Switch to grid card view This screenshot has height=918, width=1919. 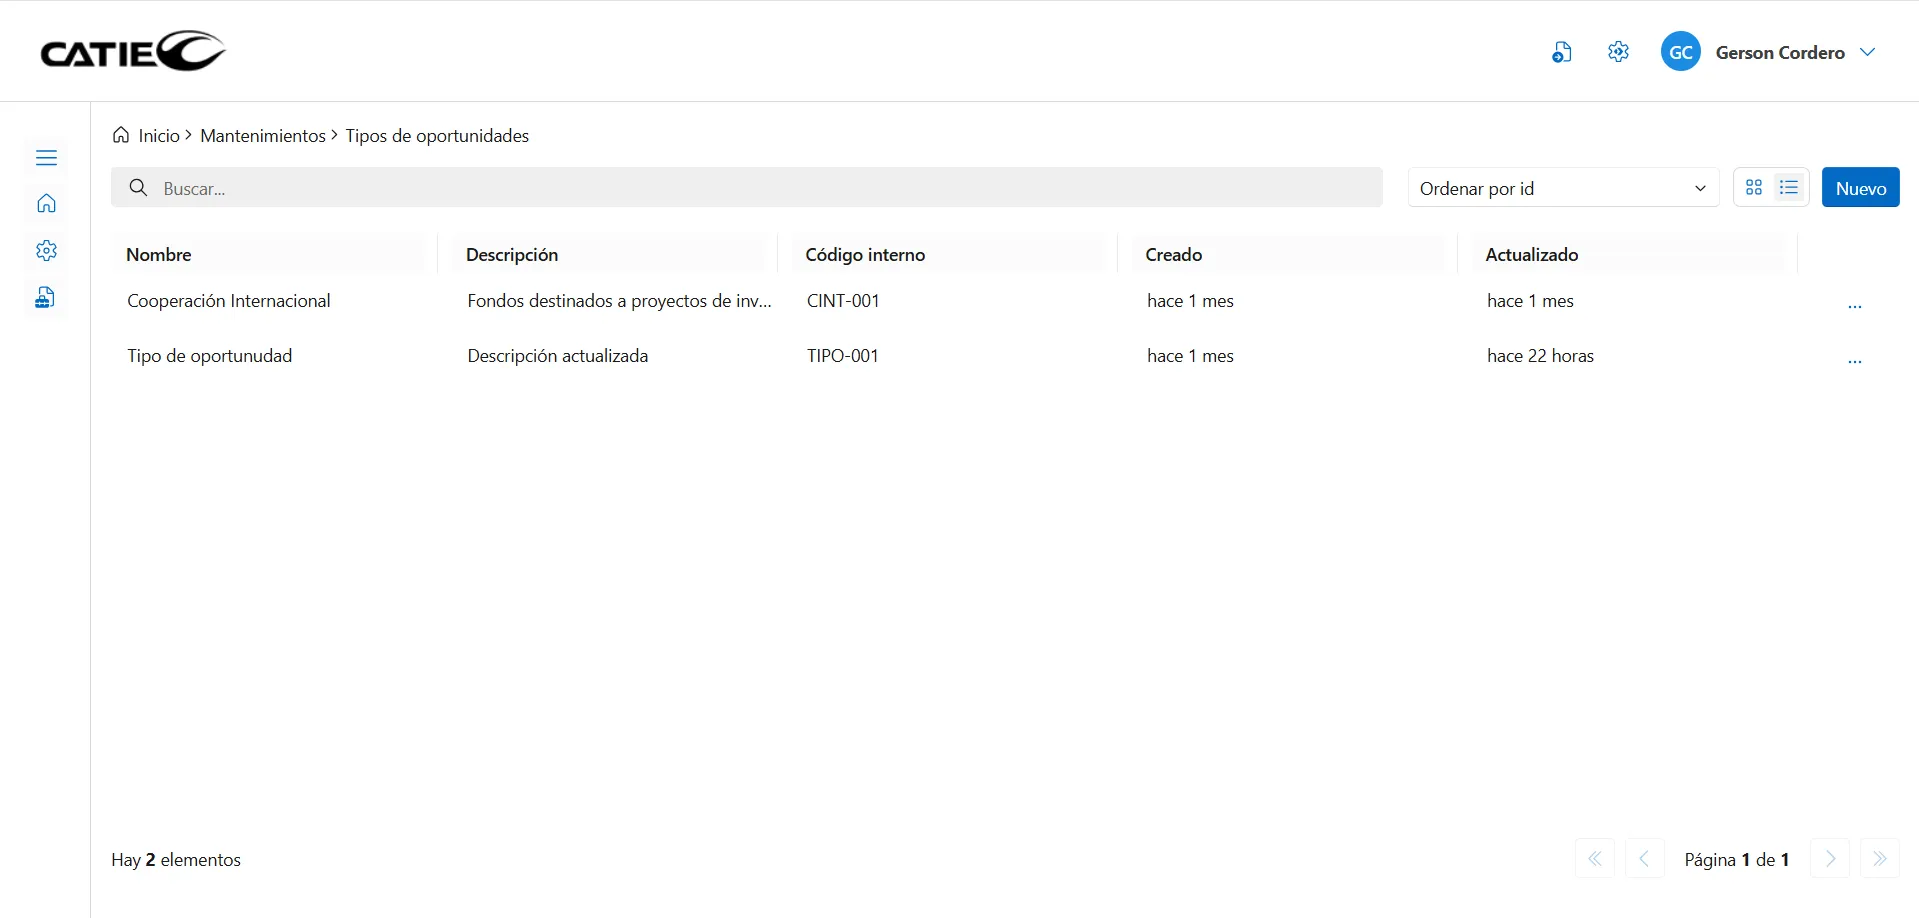pos(1753,188)
